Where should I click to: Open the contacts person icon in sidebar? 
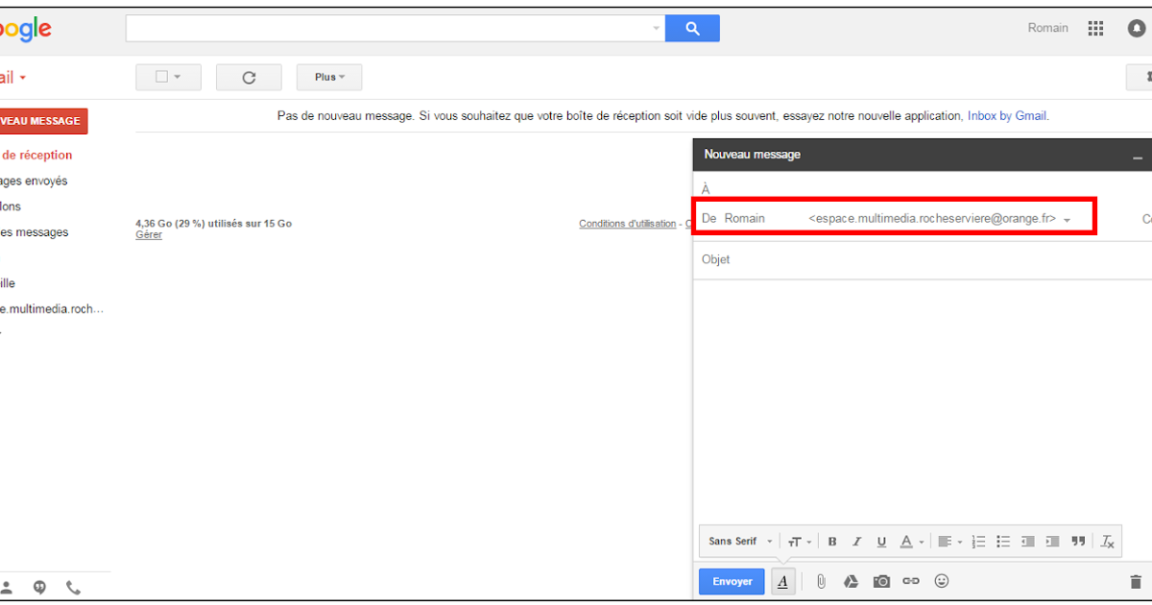pos(7,587)
